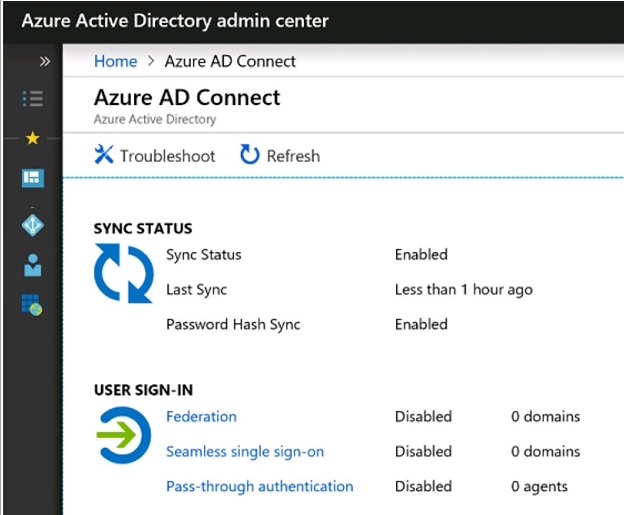The width and height of the screenshot is (632, 515).
Task: Open Enterprise applications grid icon in sidebar
Action: (33, 304)
